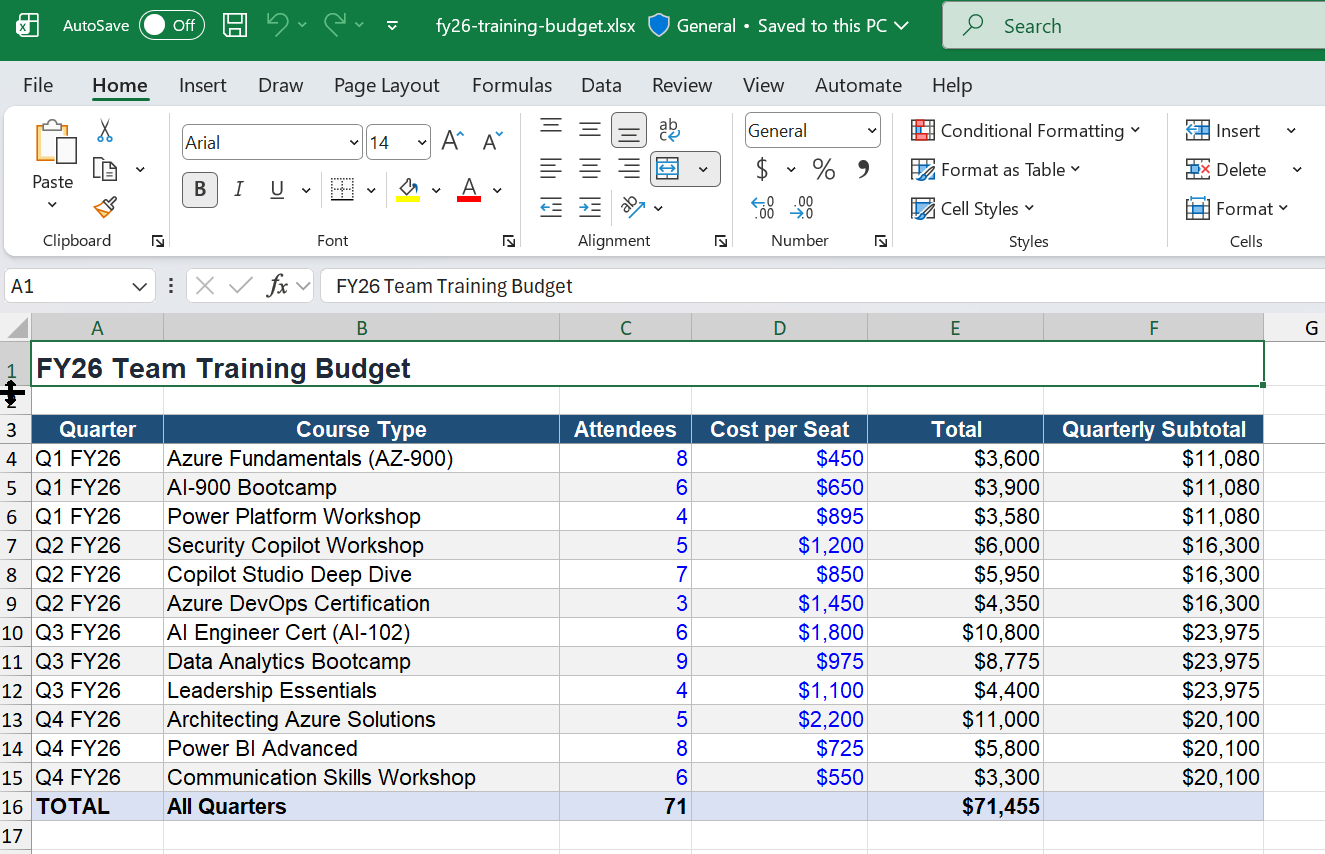
Task: Expand the Fill Color dropdown arrow
Action: click(435, 190)
